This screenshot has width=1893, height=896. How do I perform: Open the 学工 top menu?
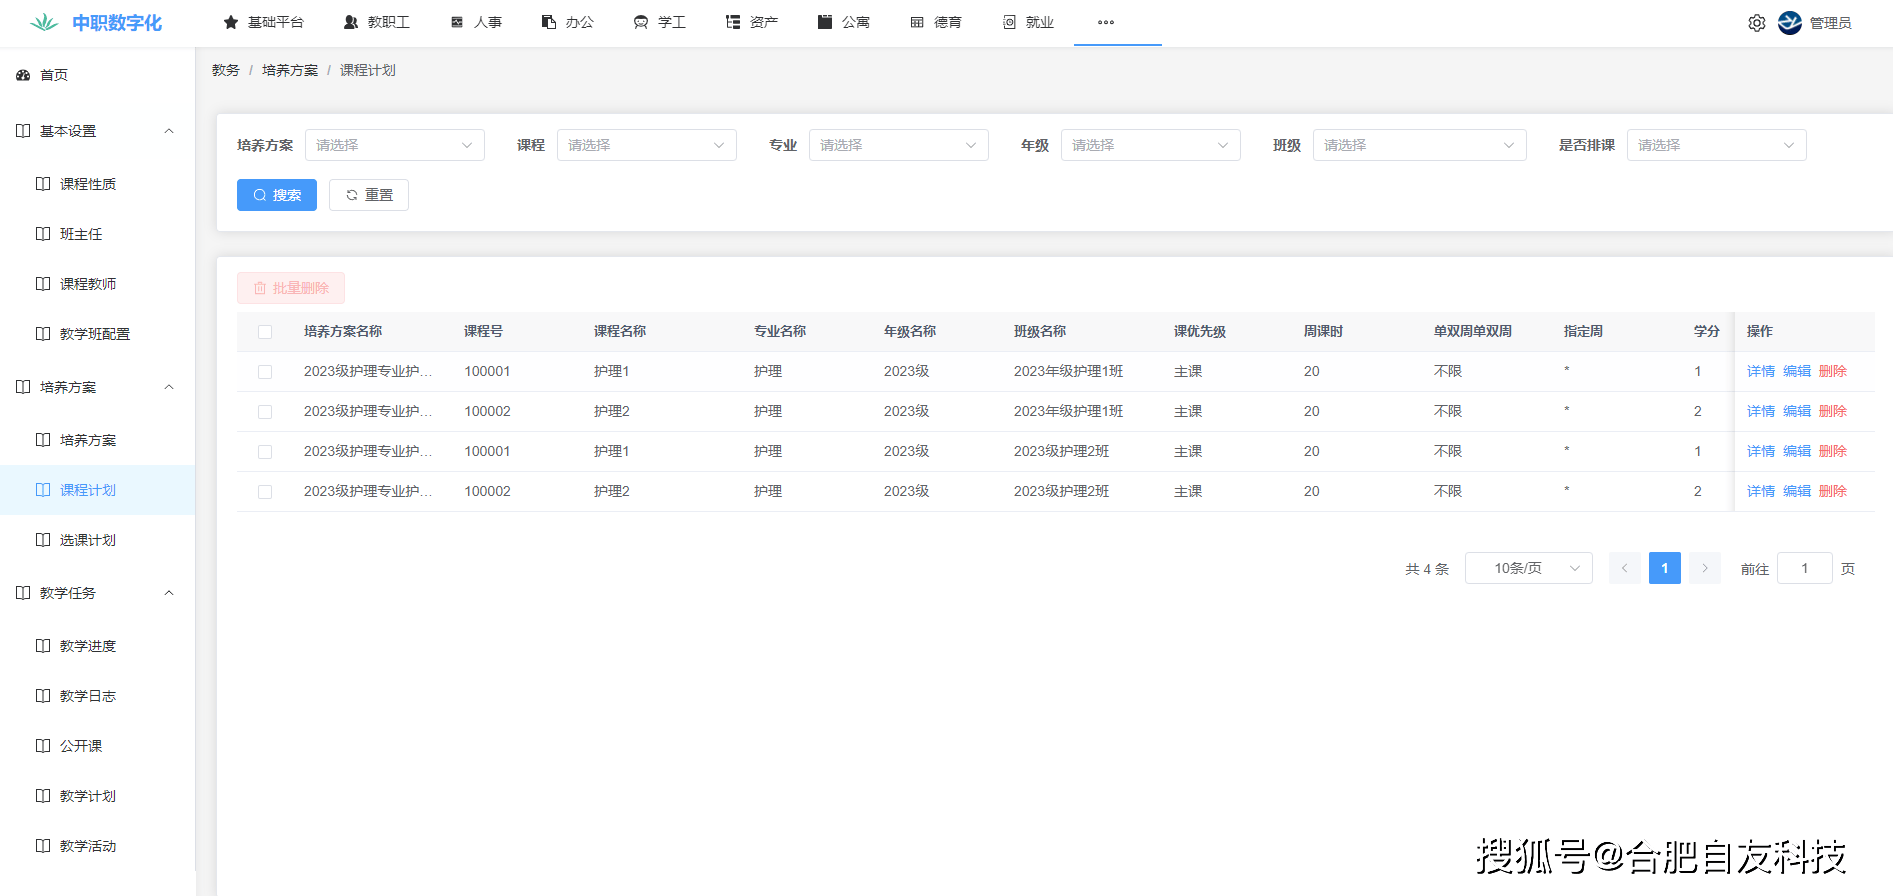pyautogui.click(x=660, y=22)
